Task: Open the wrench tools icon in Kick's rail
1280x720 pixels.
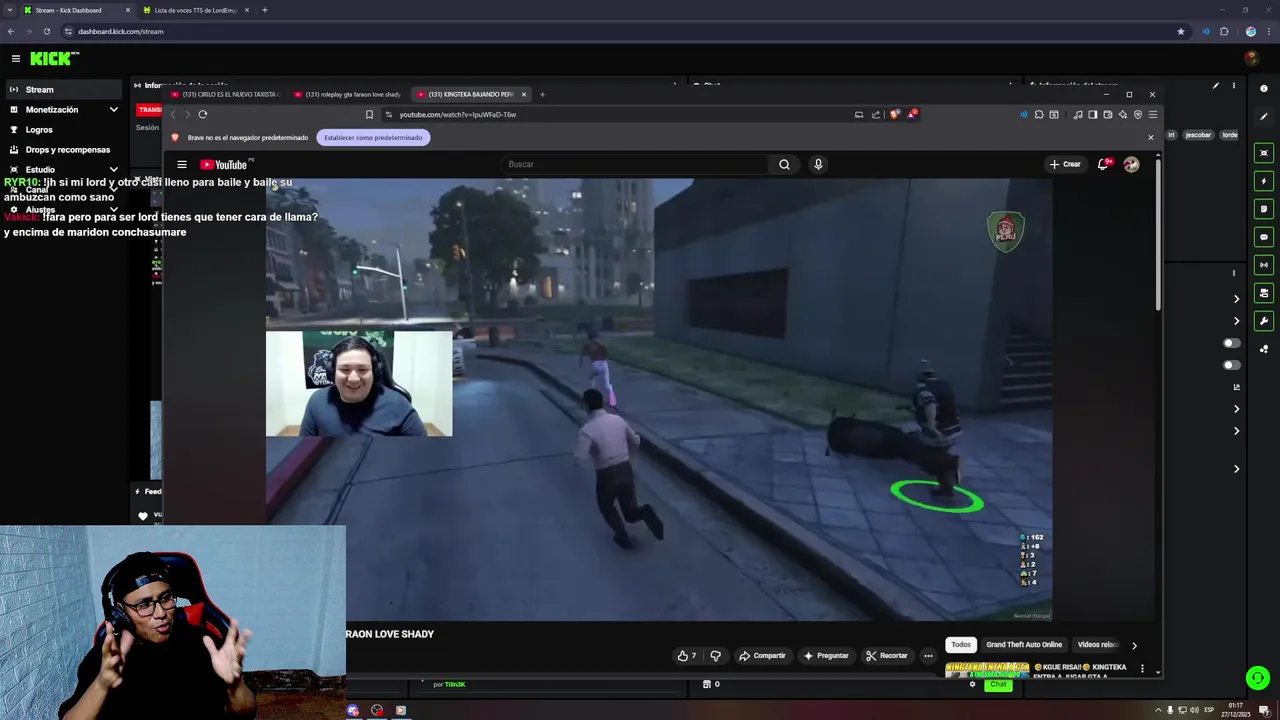Action: coord(1264,321)
